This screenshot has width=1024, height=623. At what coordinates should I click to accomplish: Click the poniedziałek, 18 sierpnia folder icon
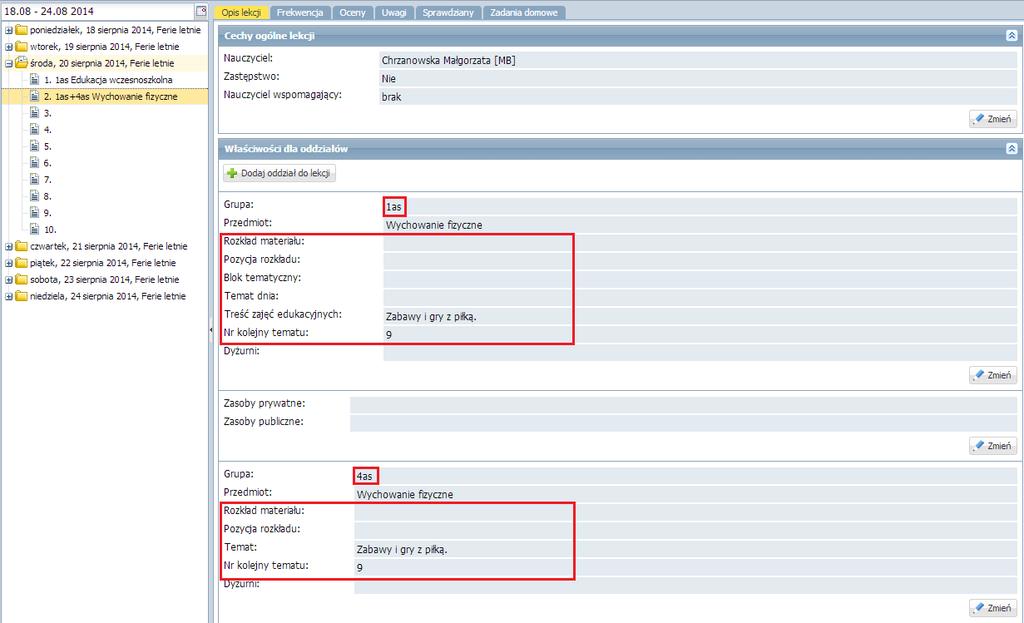(21, 29)
